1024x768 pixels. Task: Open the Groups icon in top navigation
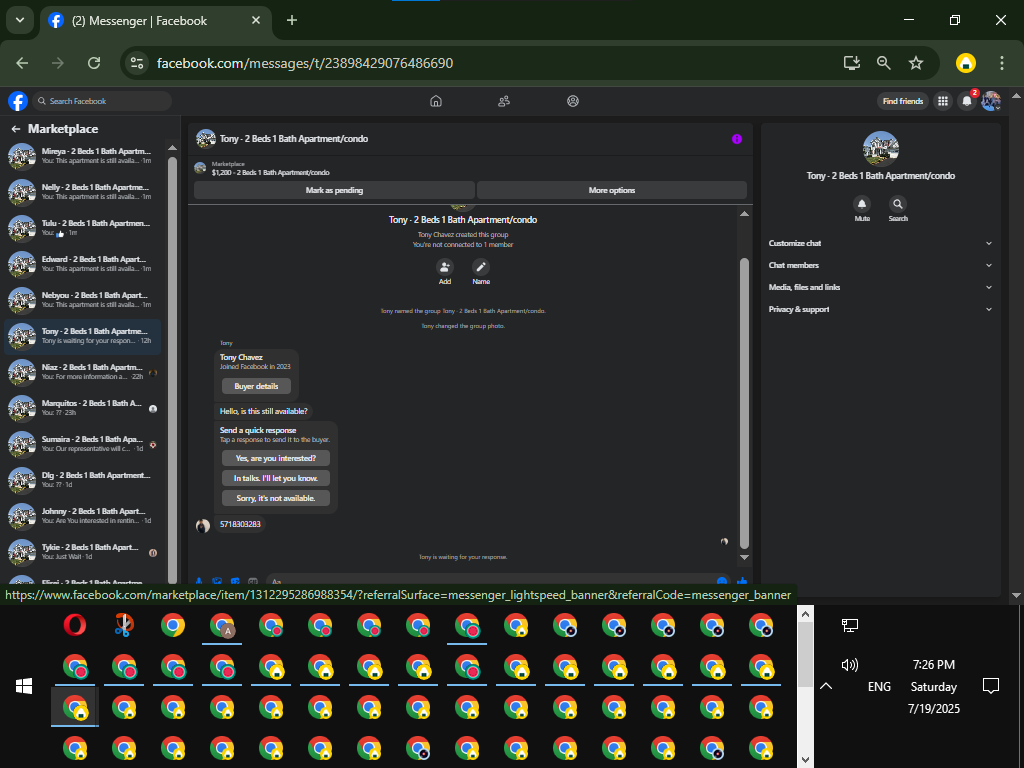click(573, 101)
